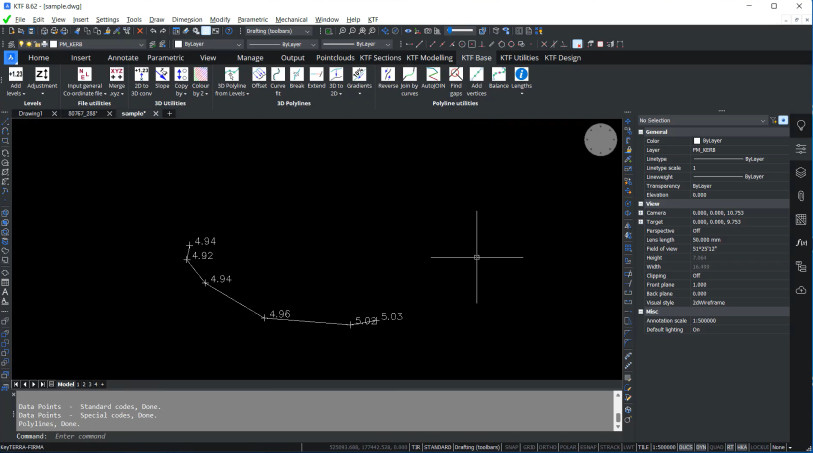This screenshot has height=453, width=813.
Task: Click the Undo arrow in toolbar
Action: pyautogui.click(x=153, y=31)
